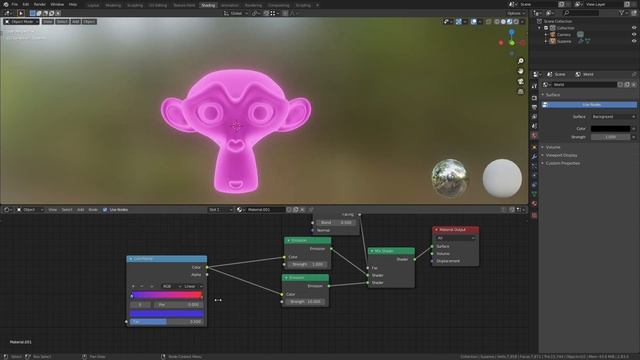Switch perspective/orthographic view grid icon

click(521, 91)
